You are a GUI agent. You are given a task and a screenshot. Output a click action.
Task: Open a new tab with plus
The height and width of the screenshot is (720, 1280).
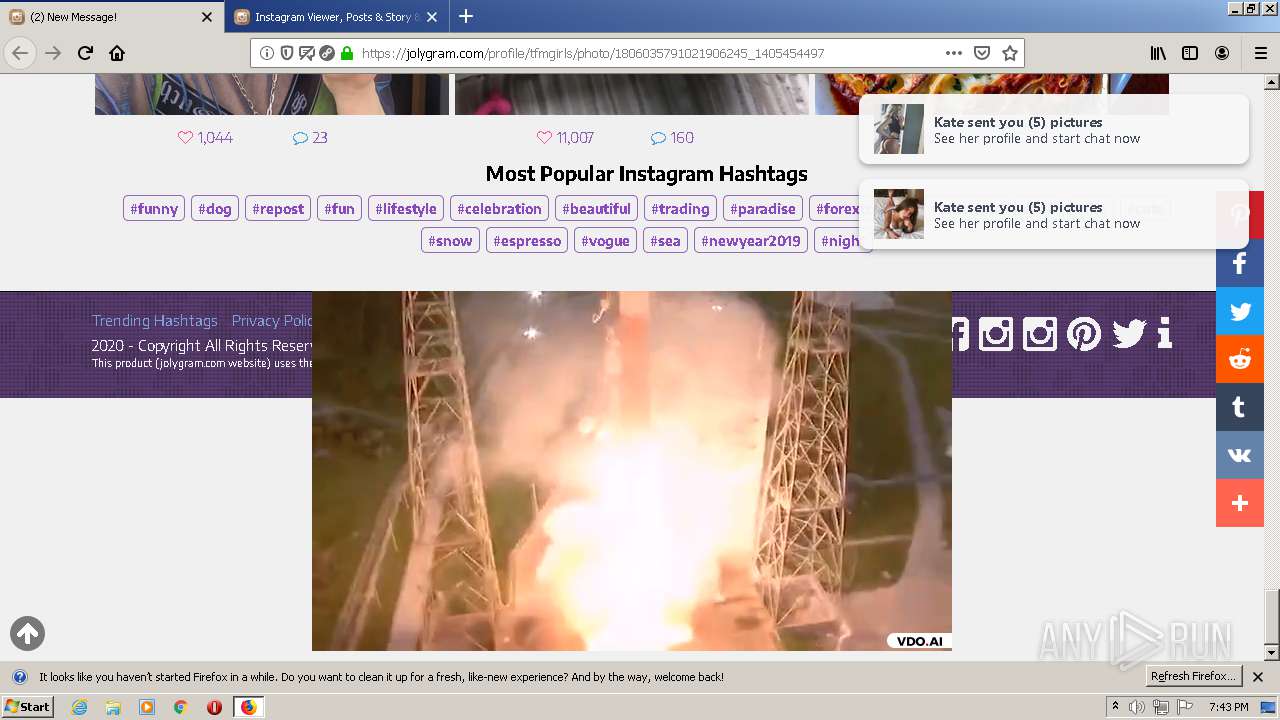466,16
